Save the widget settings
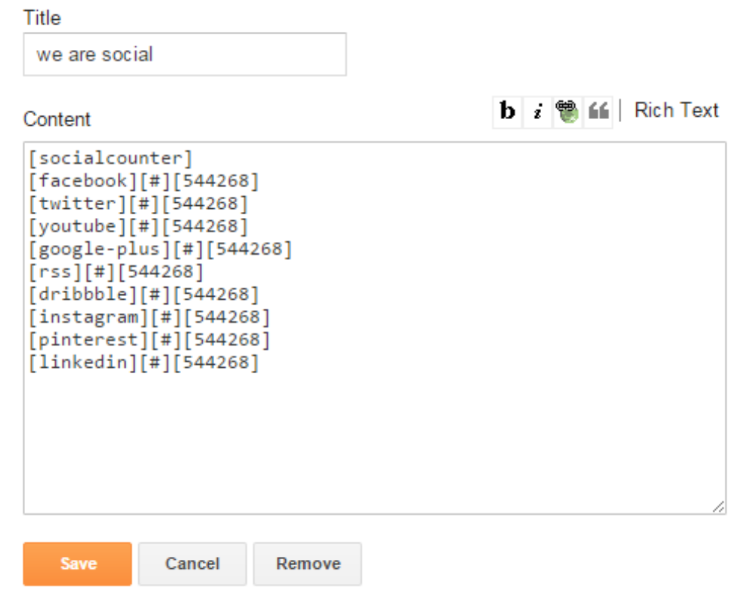Viewport: 750px width, 595px height. pyautogui.click(x=77, y=563)
